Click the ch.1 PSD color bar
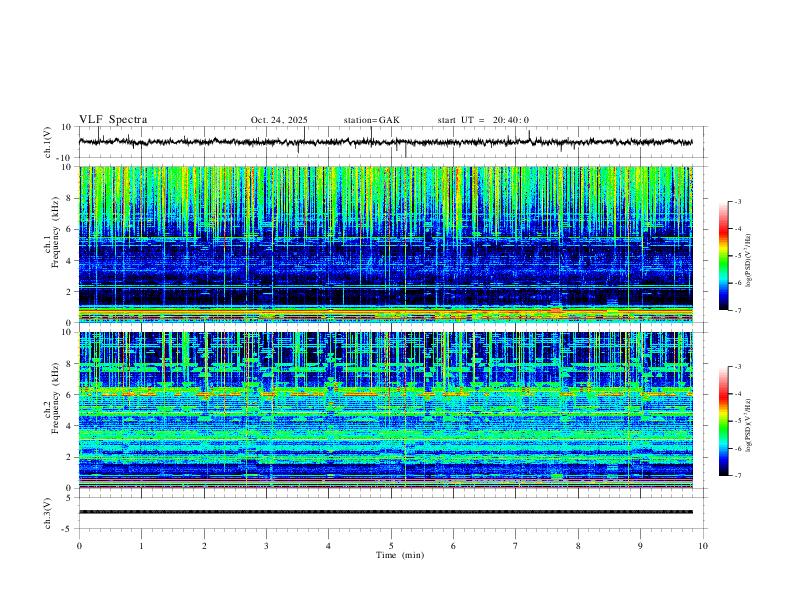The height and width of the screenshot is (612, 792). pos(723,256)
